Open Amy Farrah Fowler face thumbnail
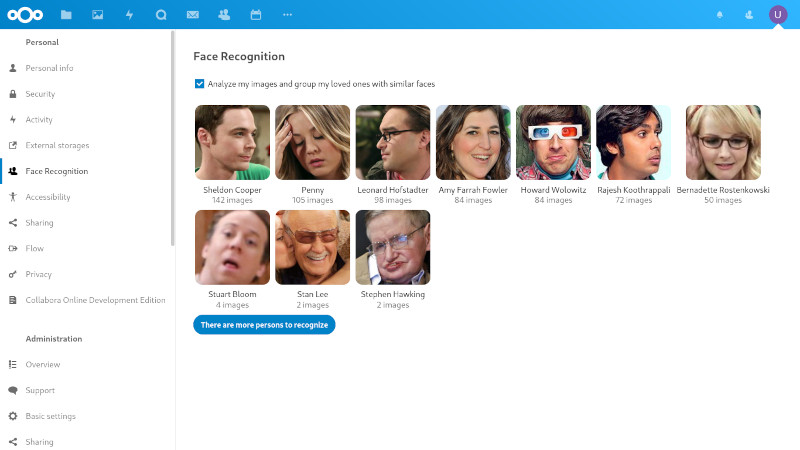800x450 pixels. point(473,142)
